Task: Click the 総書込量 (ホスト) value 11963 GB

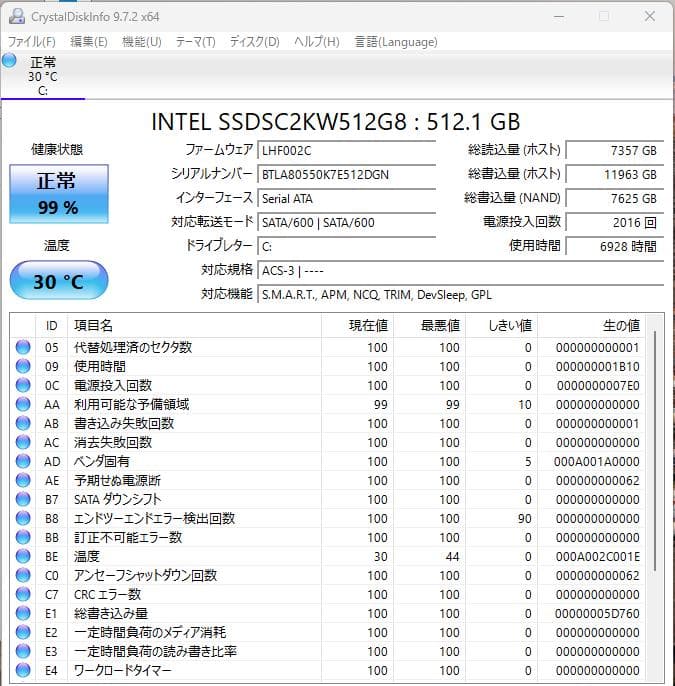Action: (615, 175)
